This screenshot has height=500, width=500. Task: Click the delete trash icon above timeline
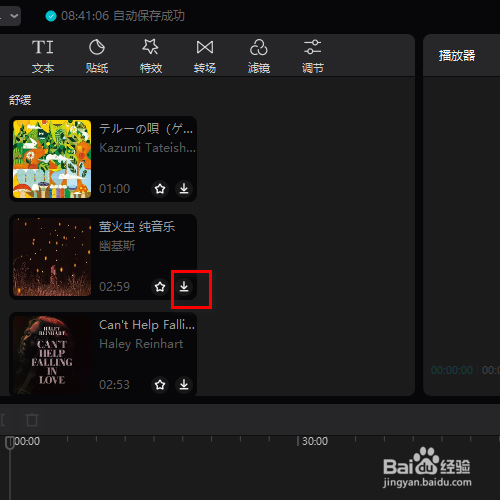[32, 420]
